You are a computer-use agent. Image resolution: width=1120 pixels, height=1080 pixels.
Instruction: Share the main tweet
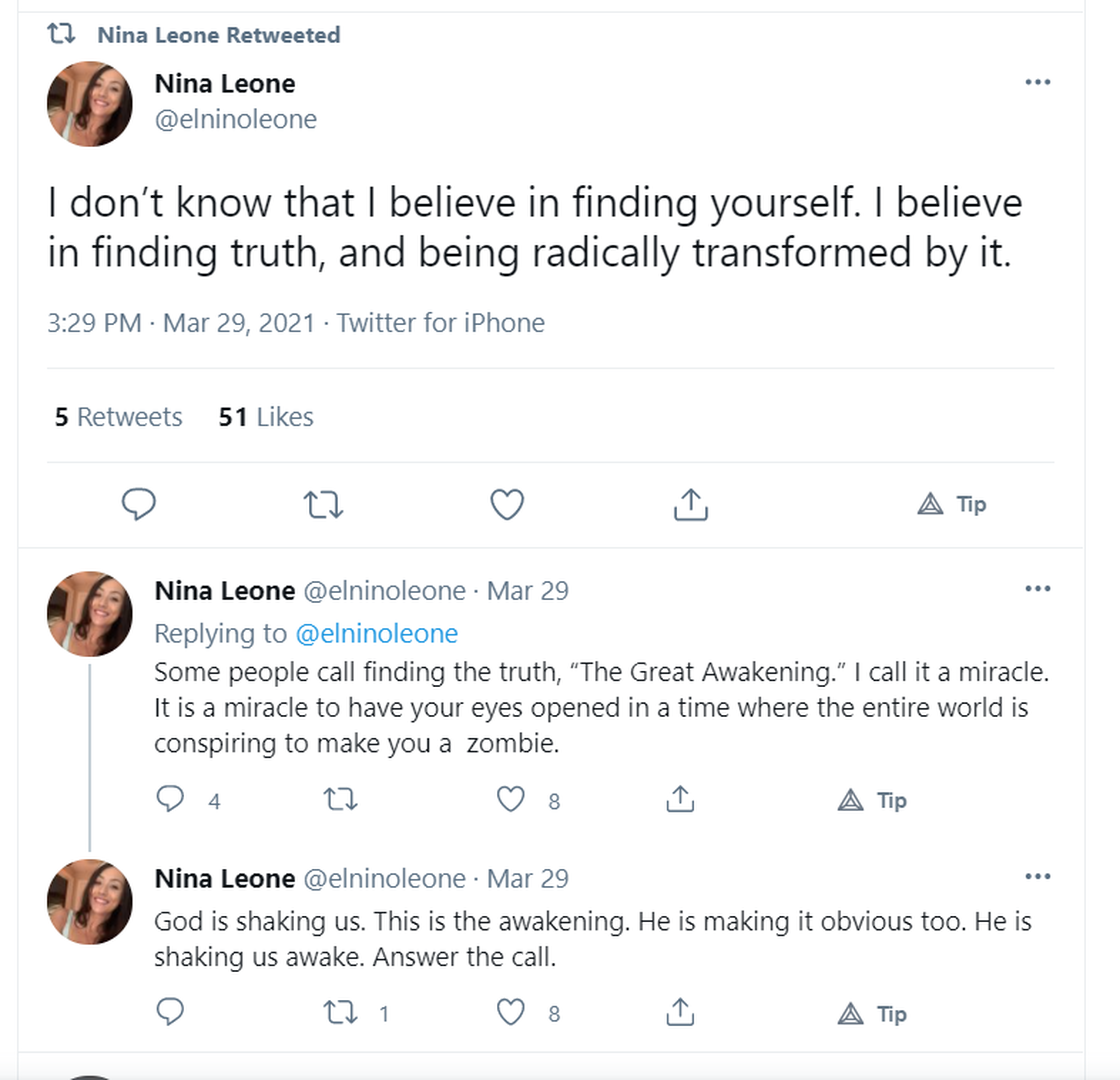[x=690, y=505]
